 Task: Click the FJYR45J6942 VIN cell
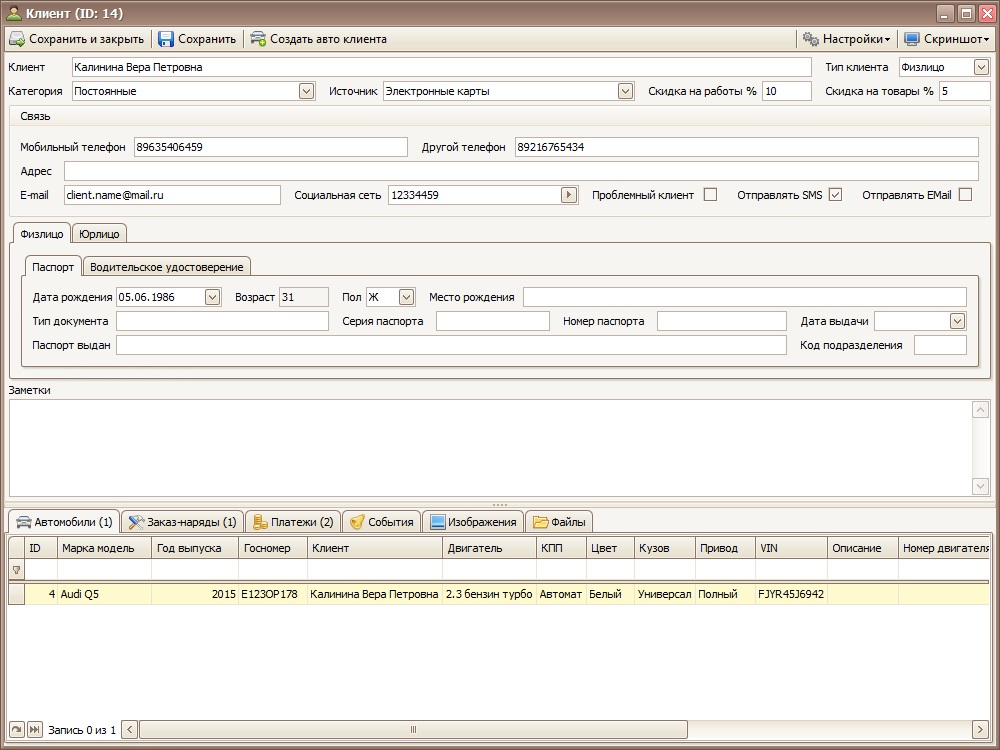(791, 594)
